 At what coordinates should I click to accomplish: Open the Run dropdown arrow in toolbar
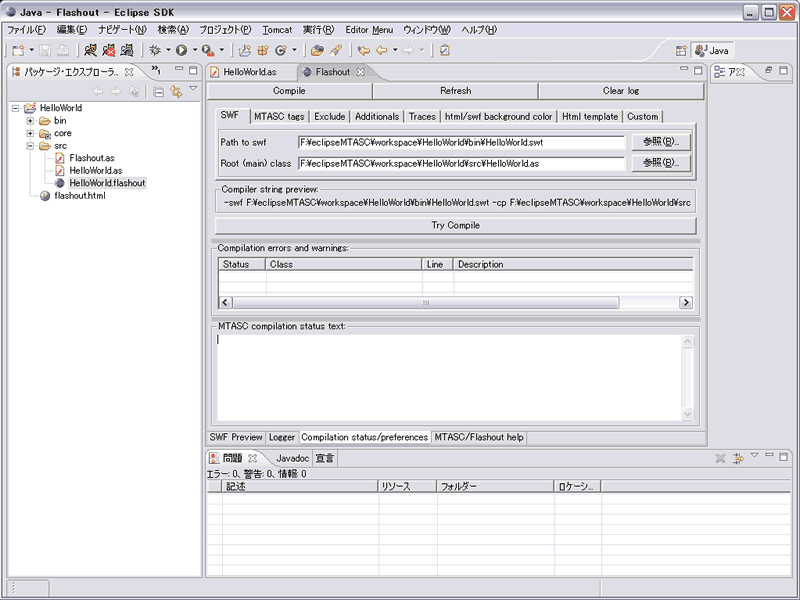pyautogui.click(x=194, y=50)
